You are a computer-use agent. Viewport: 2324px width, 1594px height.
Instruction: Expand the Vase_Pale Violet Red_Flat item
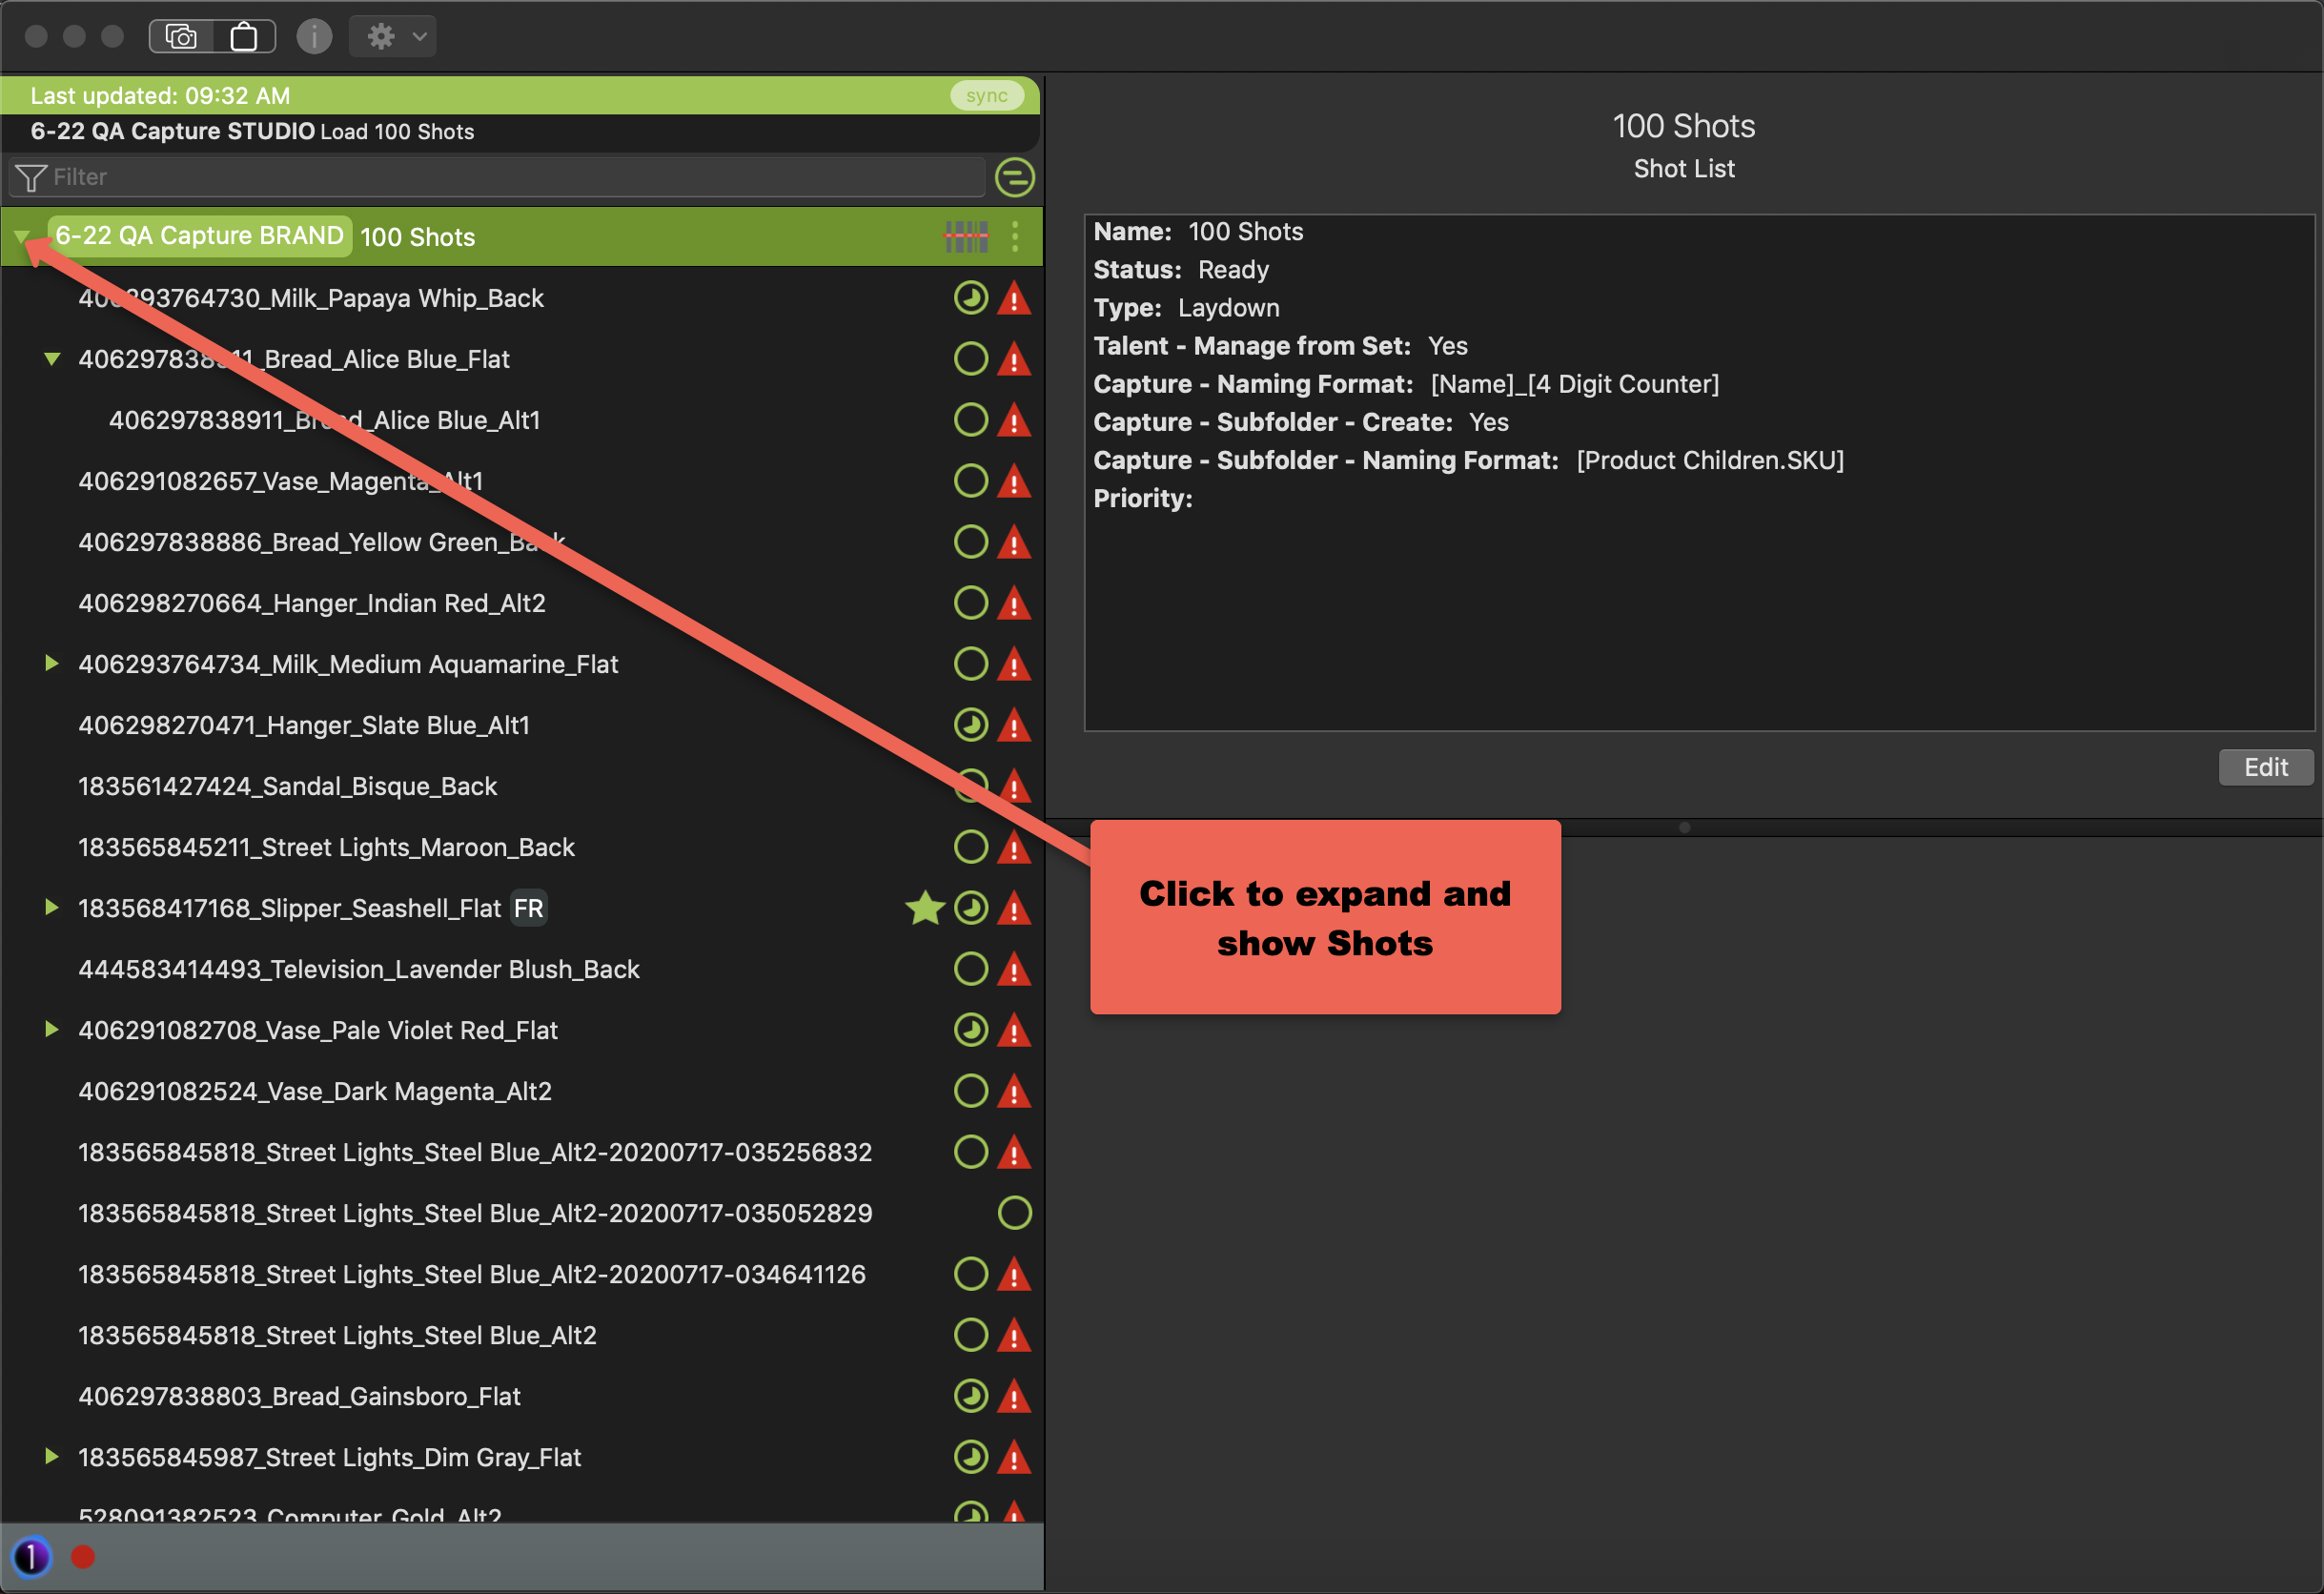pos(52,1030)
